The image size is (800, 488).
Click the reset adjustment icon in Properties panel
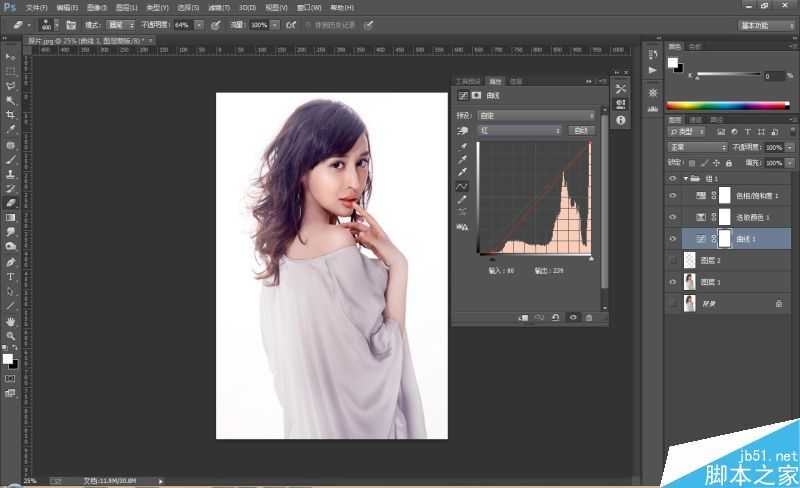tap(556, 317)
